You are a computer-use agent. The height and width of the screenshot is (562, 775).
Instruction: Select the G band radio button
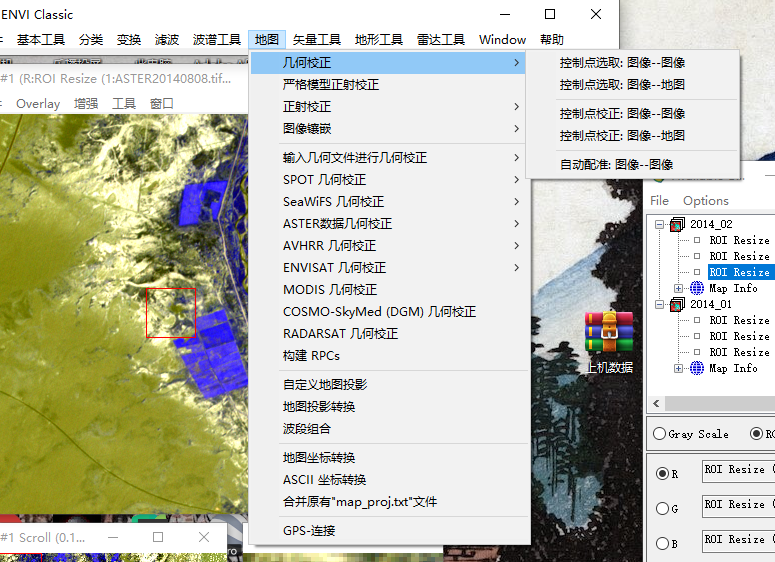[x=662, y=508]
